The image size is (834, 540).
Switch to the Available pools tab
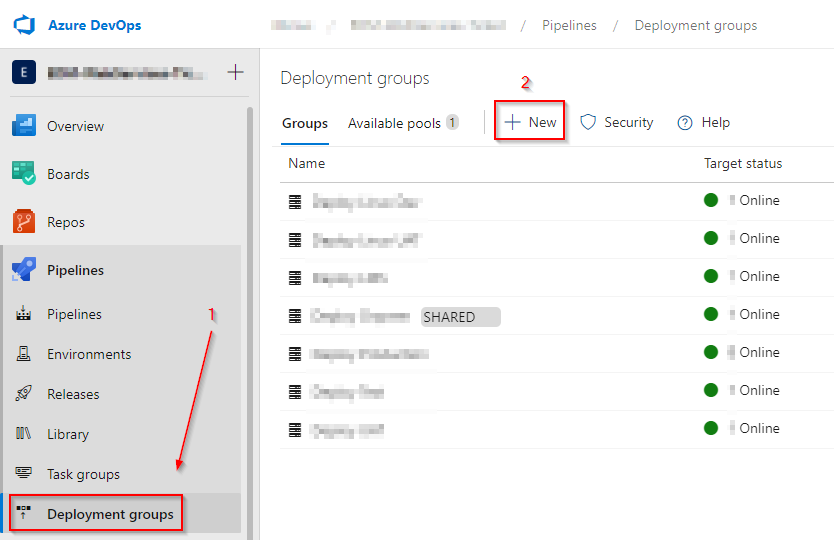(394, 123)
